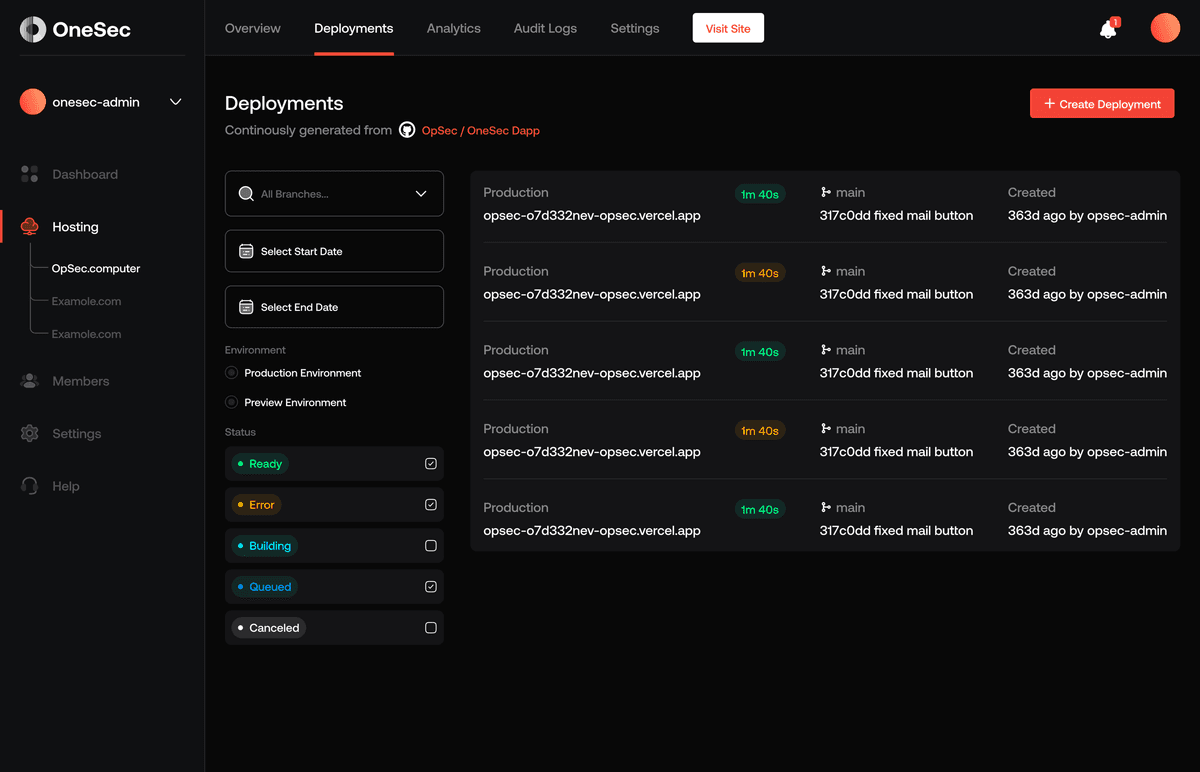Switch to the Analytics tab
1200x772 pixels.
pos(453,28)
